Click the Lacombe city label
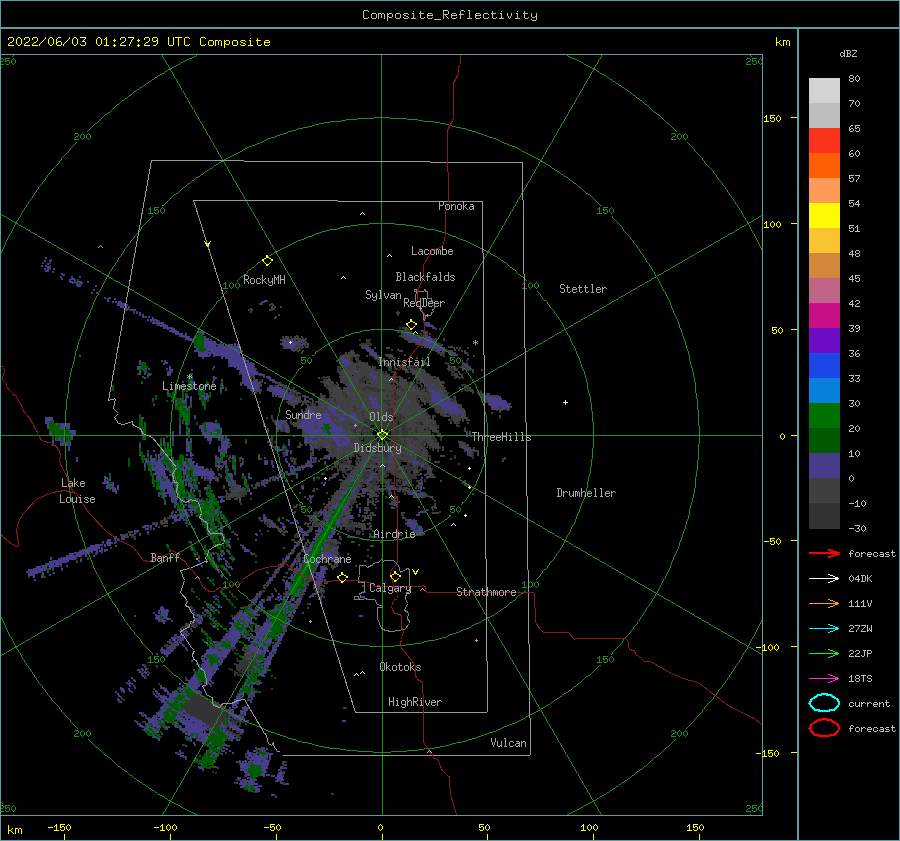The height and width of the screenshot is (841, 900). point(432,251)
